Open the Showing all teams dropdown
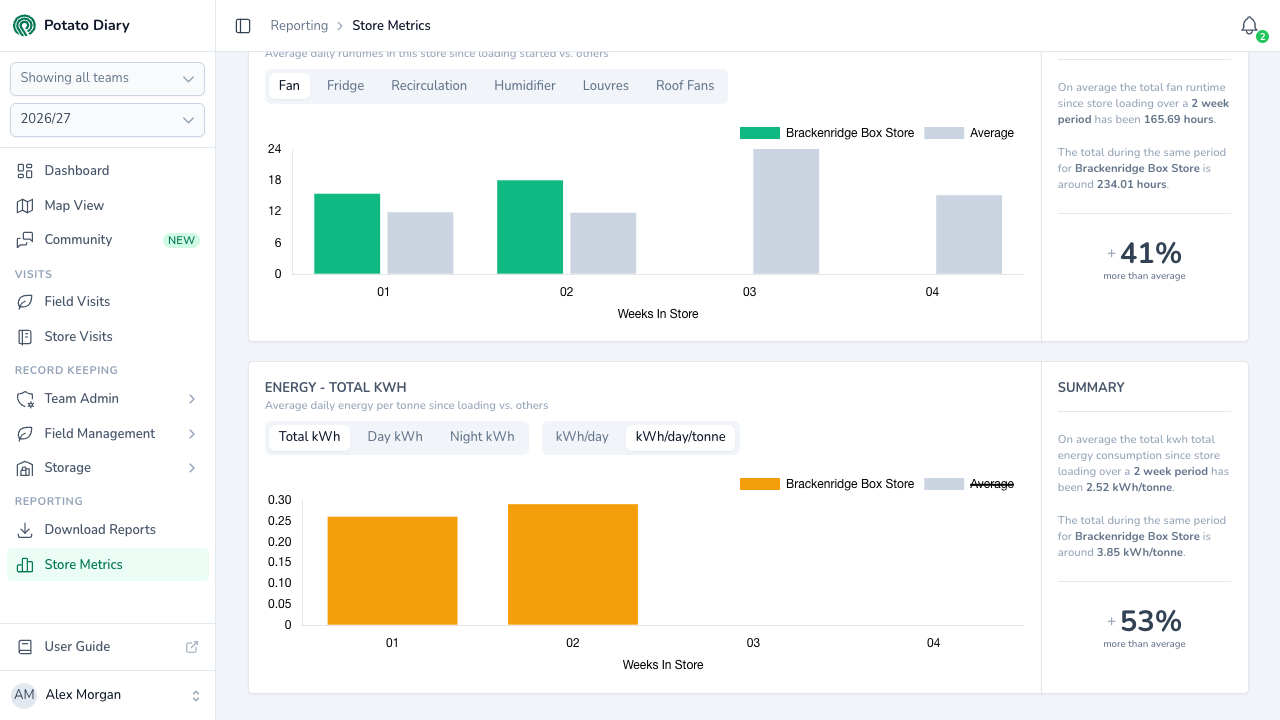 (x=107, y=79)
